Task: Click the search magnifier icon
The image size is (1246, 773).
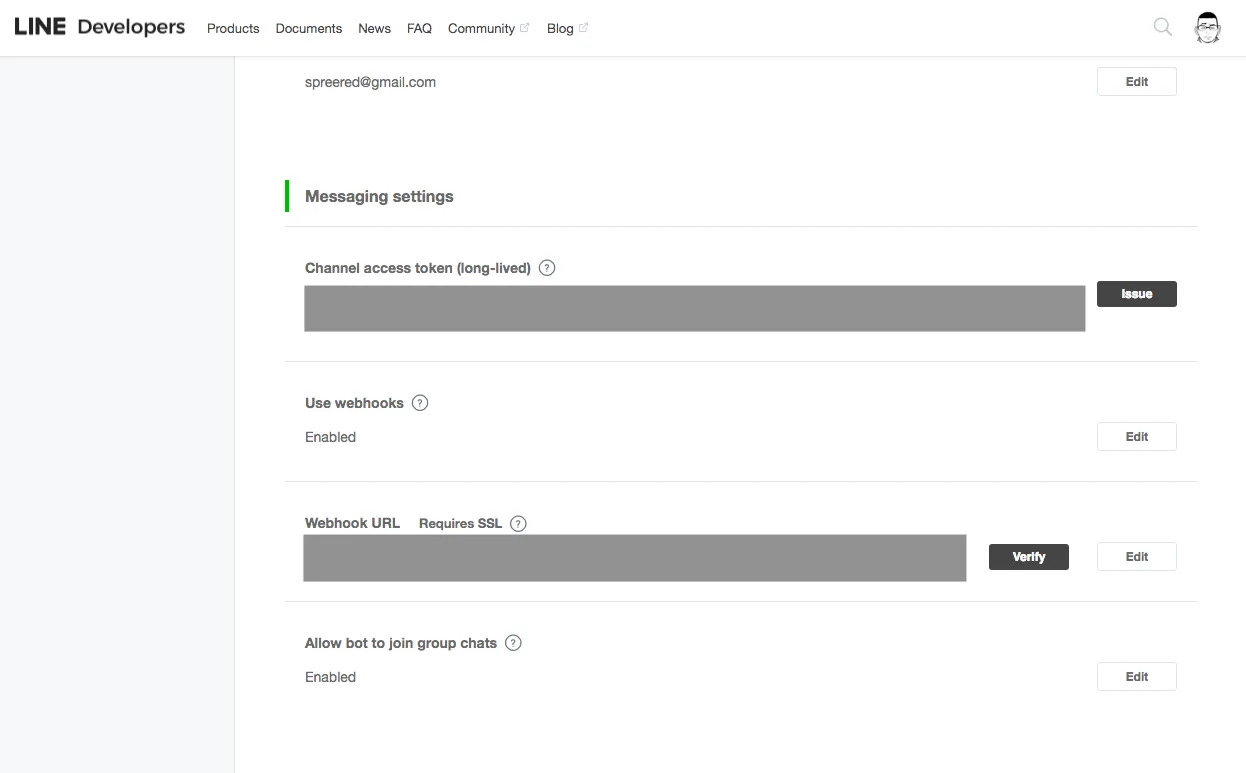Action: (1162, 27)
